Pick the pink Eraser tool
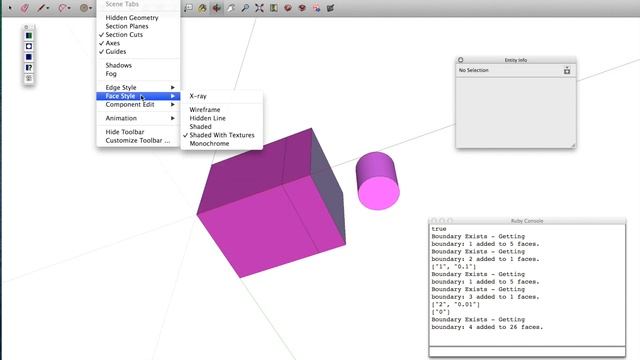The height and width of the screenshot is (360, 640). pyautogui.click(x=24, y=8)
